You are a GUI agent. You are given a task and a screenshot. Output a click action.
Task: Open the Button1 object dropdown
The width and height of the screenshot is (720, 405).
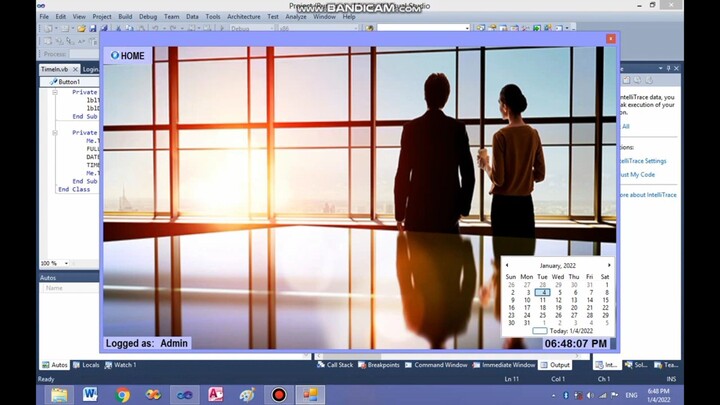(x=68, y=82)
